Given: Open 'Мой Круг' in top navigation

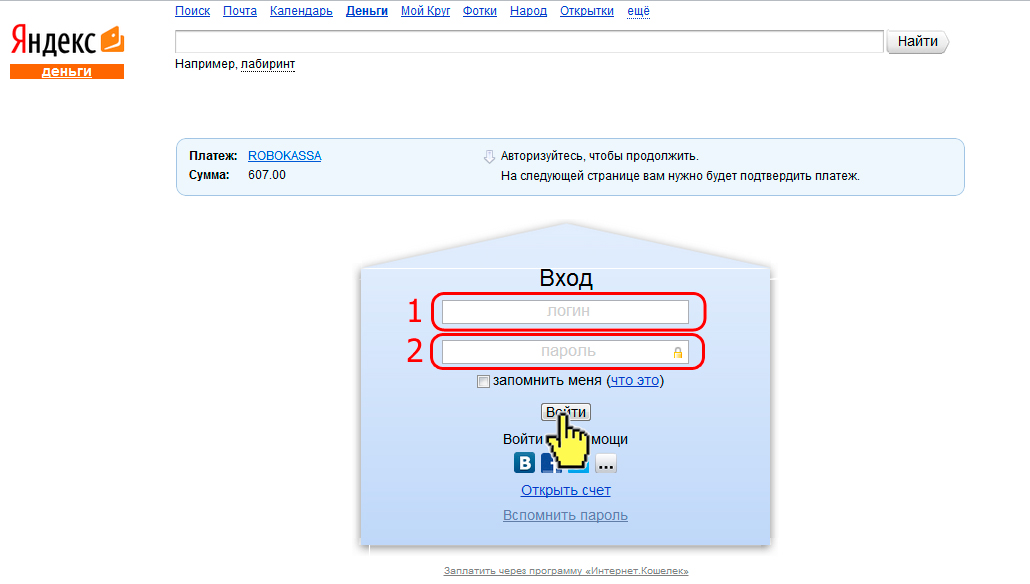Looking at the screenshot, I should pos(425,11).
